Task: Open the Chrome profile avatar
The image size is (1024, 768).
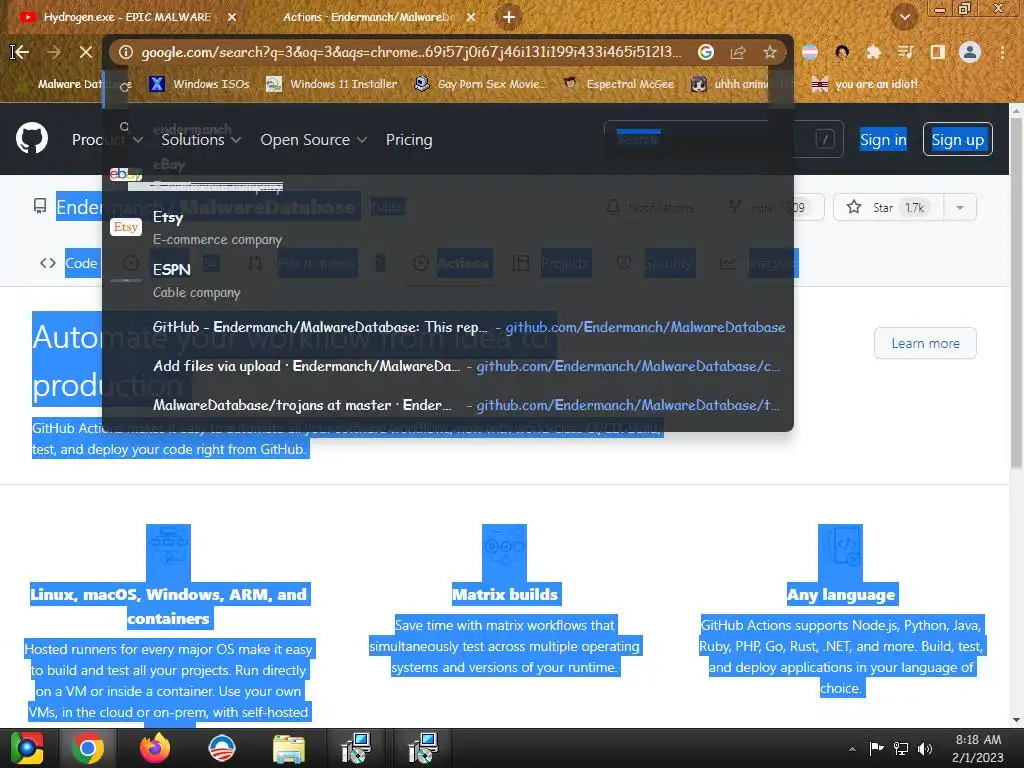Action: pyautogui.click(x=970, y=52)
